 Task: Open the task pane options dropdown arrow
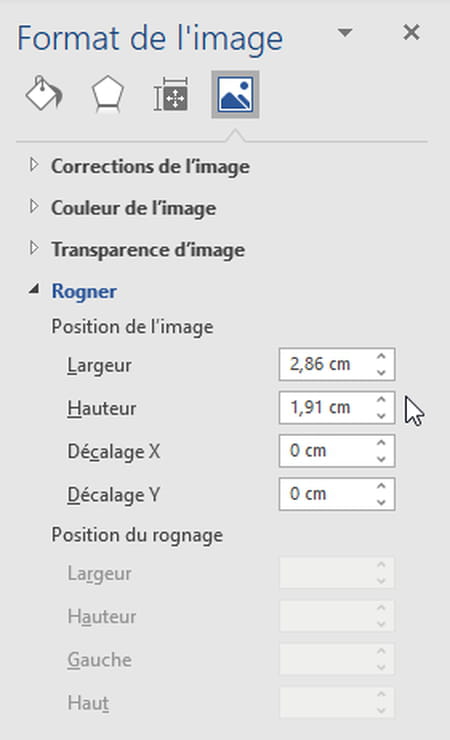point(345,33)
